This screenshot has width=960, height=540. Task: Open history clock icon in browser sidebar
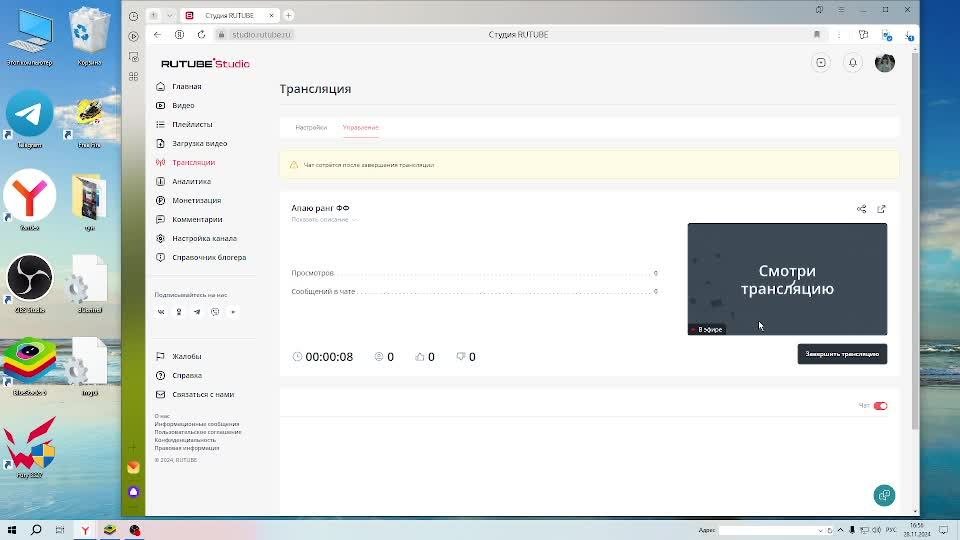[133, 17]
